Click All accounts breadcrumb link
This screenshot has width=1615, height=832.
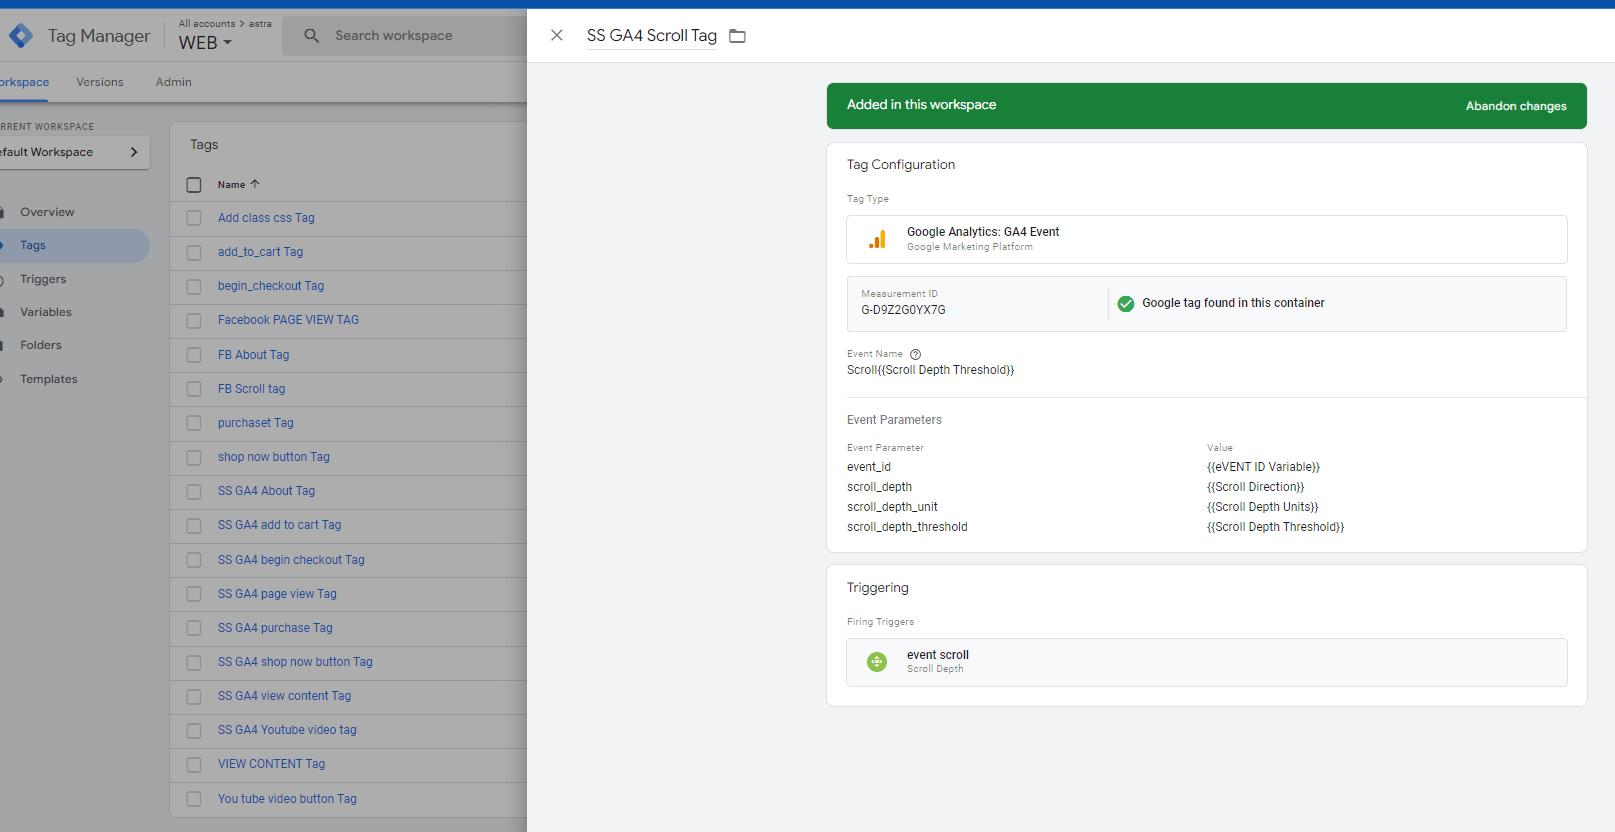(x=207, y=23)
